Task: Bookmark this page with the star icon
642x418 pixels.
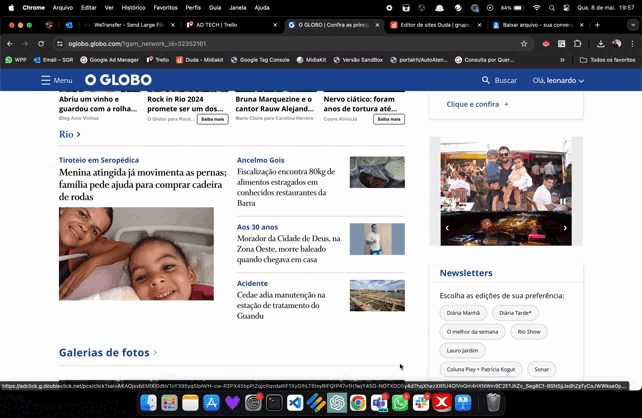Action: (x=524, y=44)
